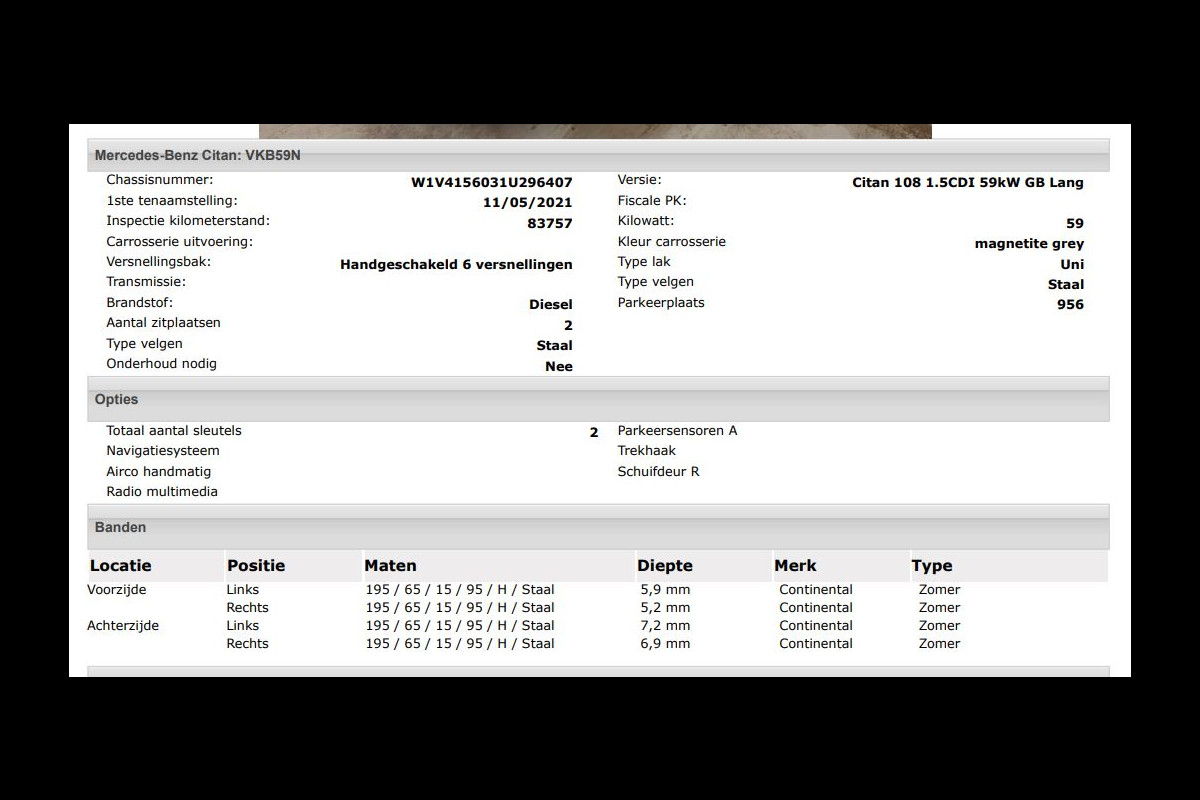Select version text Citan 108 1.5CDI 59kW GB Lang
Screen dimensions: 1200x800
[968, 182]
